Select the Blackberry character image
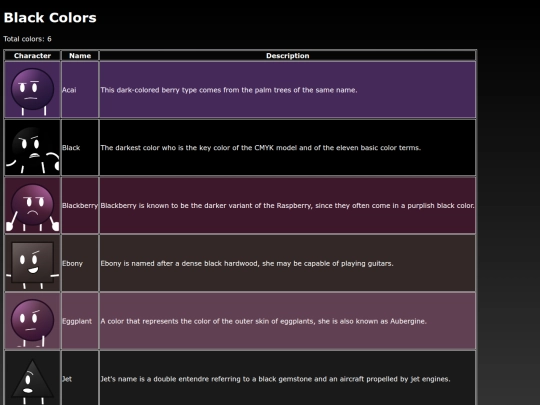 (x=32, y=206)
